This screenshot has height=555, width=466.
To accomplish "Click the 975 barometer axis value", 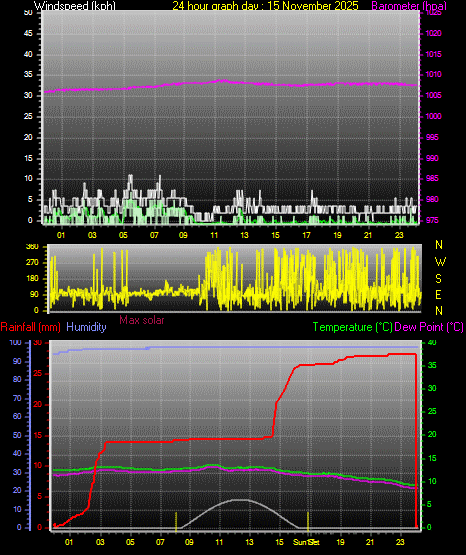I will (x=432, y=220).
